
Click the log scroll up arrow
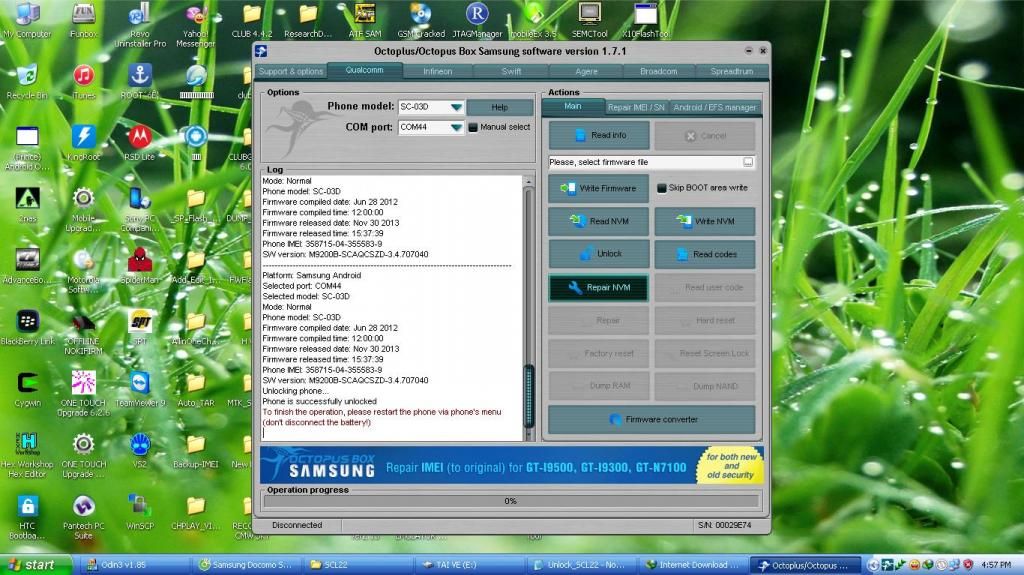tap(528, 181)
